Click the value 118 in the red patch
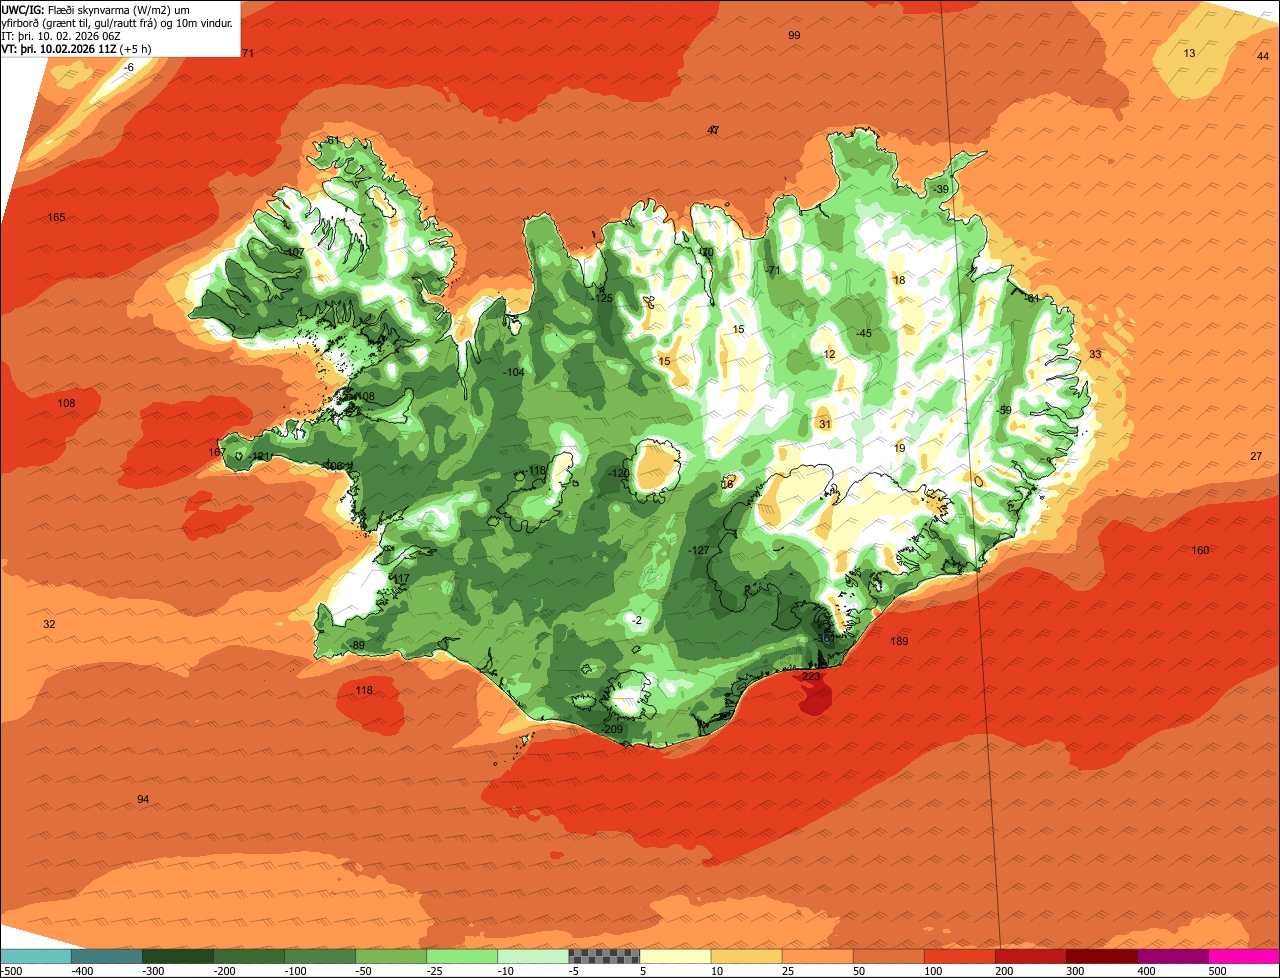This screenshot has width=1280, height=978. pos(364,690)
